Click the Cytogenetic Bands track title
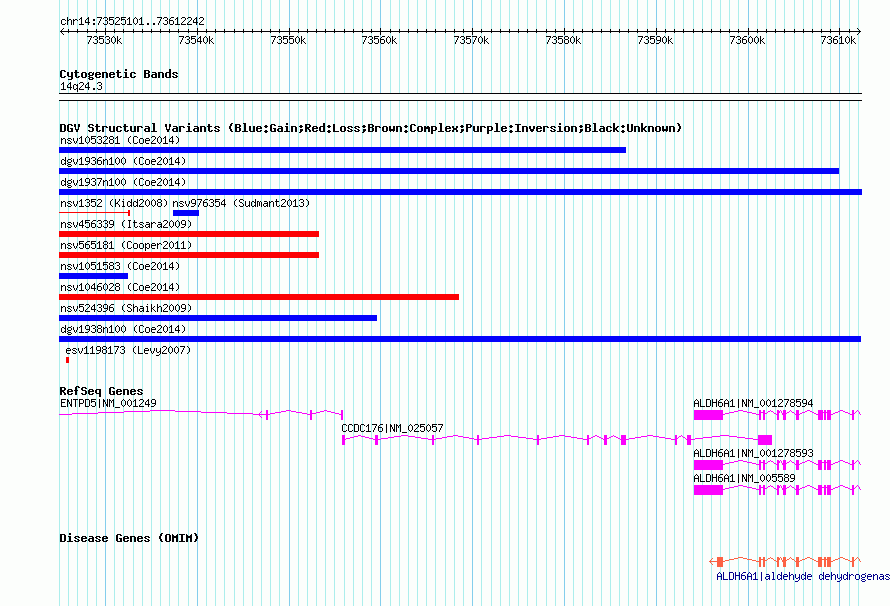 [x=119, y=74]
